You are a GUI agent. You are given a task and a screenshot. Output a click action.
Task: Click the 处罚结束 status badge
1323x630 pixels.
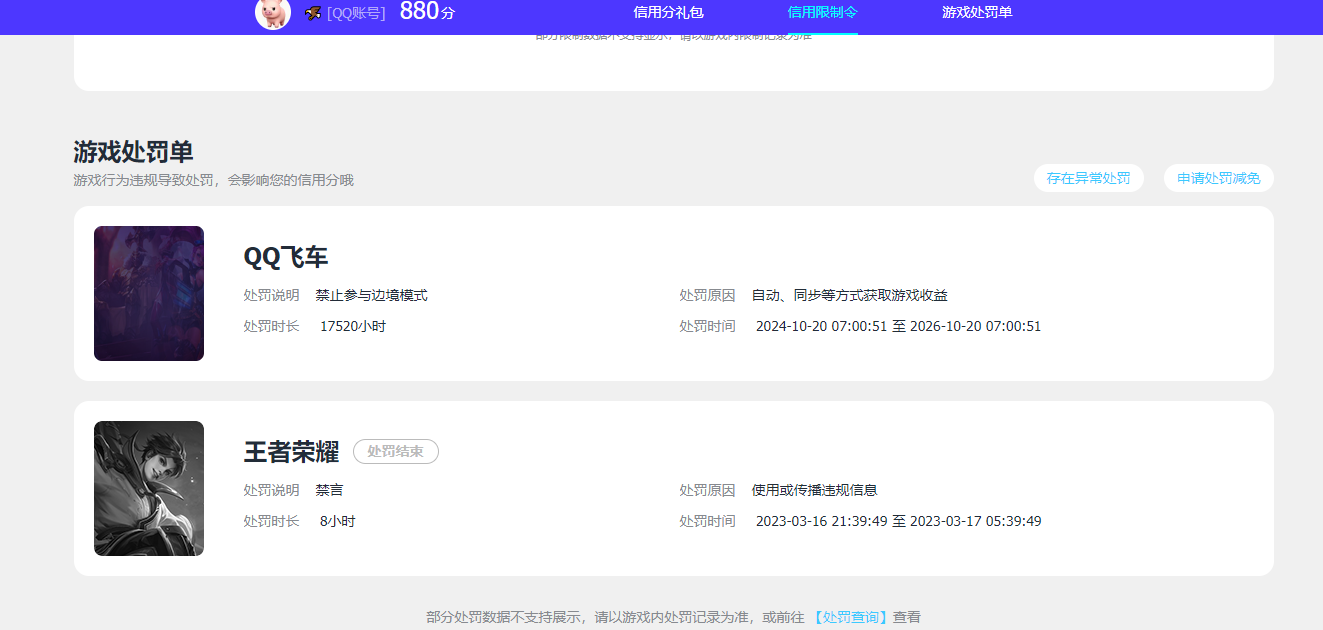tap(395, 452)
